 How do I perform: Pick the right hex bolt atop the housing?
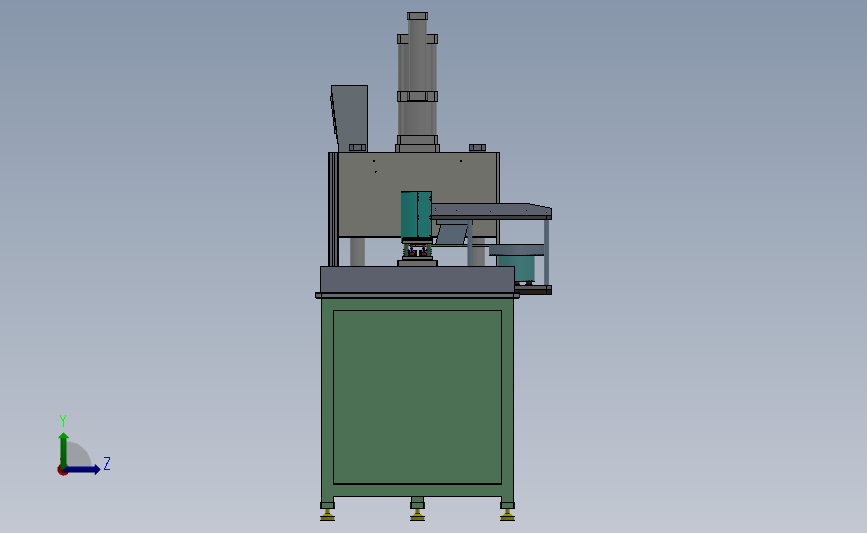click(x=478, y=148)
